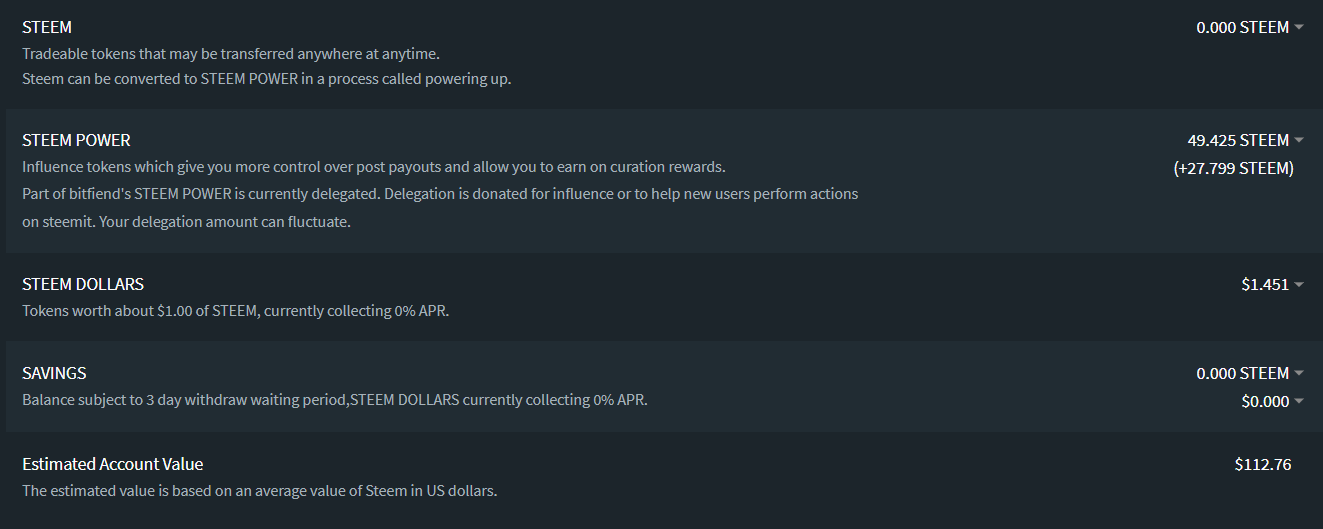Image resolution: width=1323 pixels, height=529 pixels.
Task: Open the Savings 0.000 STEEM dropdown
Action: (x=1250, y=373)
